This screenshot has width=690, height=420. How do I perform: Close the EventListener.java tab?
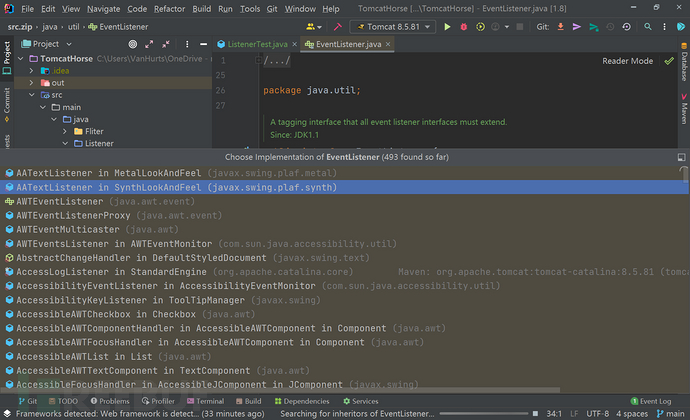point(386,44)
